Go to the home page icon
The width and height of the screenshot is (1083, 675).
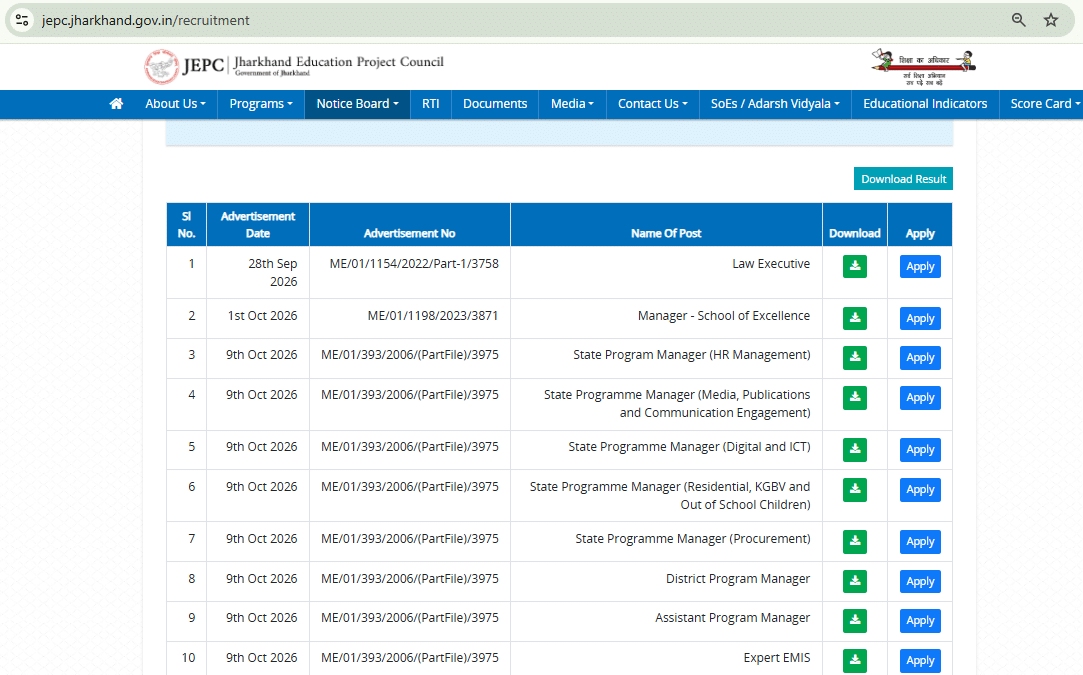tap(116, 104)
